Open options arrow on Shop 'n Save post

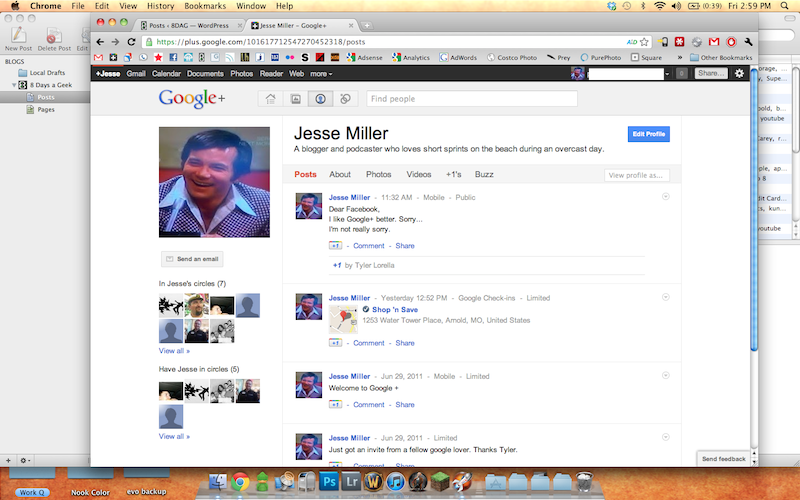[666, 297]
